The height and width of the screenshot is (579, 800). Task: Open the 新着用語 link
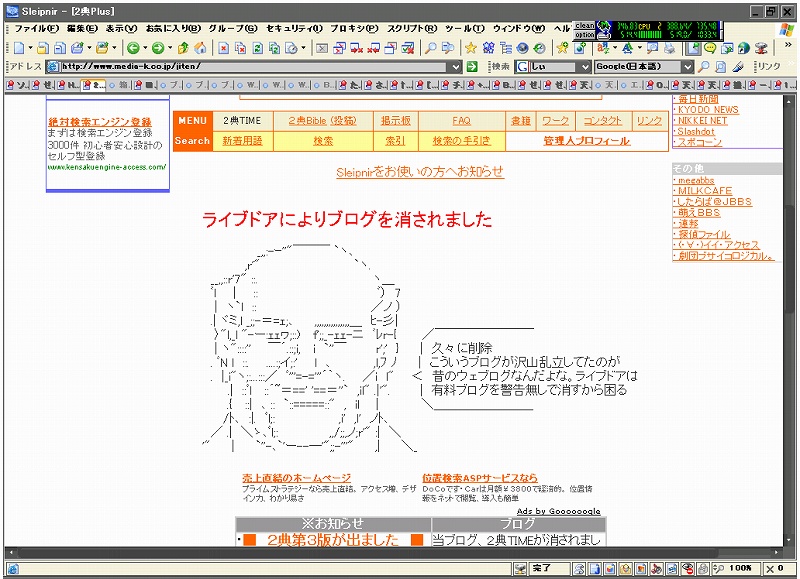(242, 141)
